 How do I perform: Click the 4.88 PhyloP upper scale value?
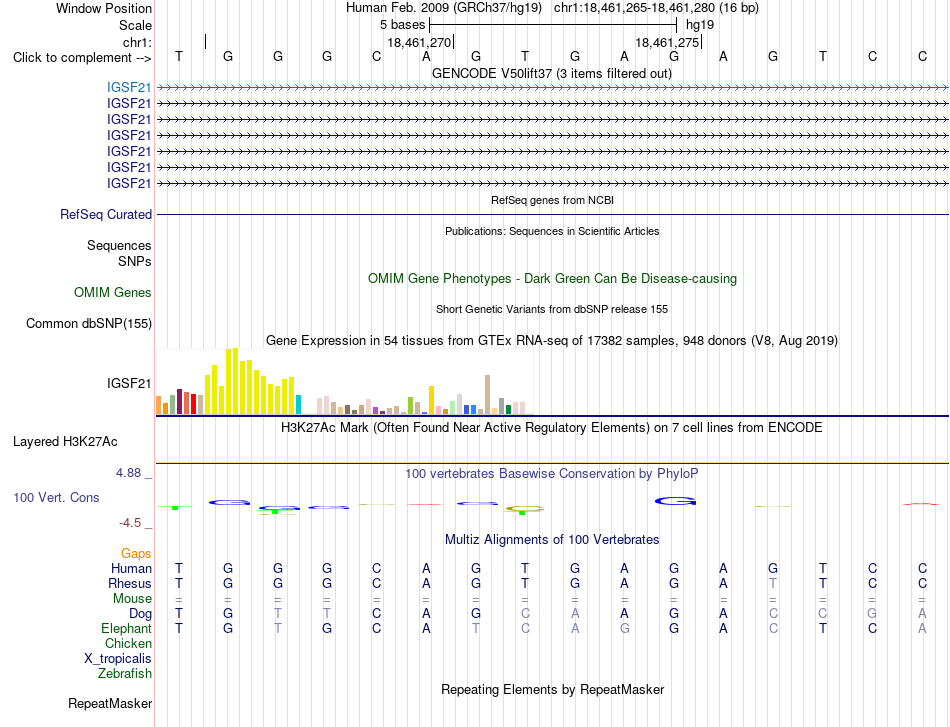128,473
